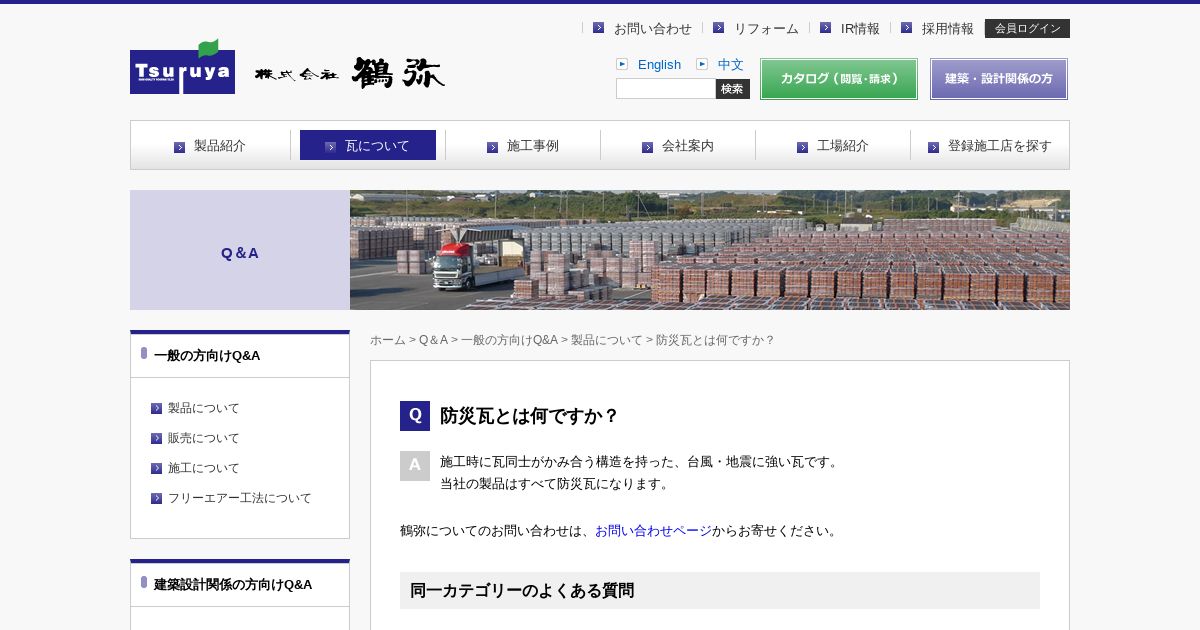Click arrow icon next to 工場紹介
This screenshot has width=1200, height=630.
(x=803, y=147)
